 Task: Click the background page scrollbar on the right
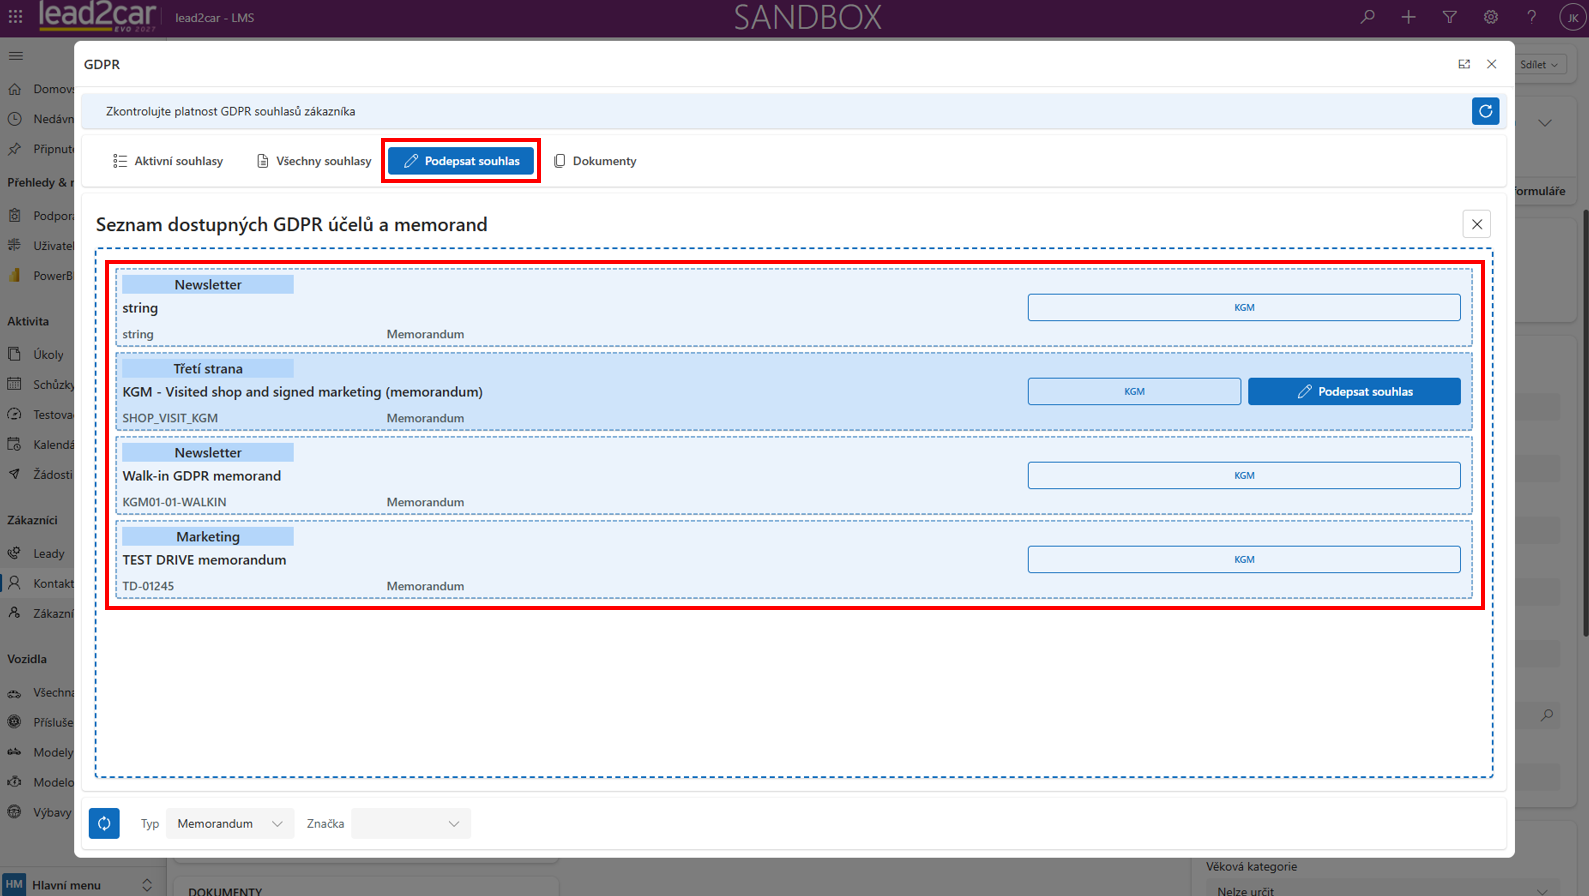point(1585,422)
